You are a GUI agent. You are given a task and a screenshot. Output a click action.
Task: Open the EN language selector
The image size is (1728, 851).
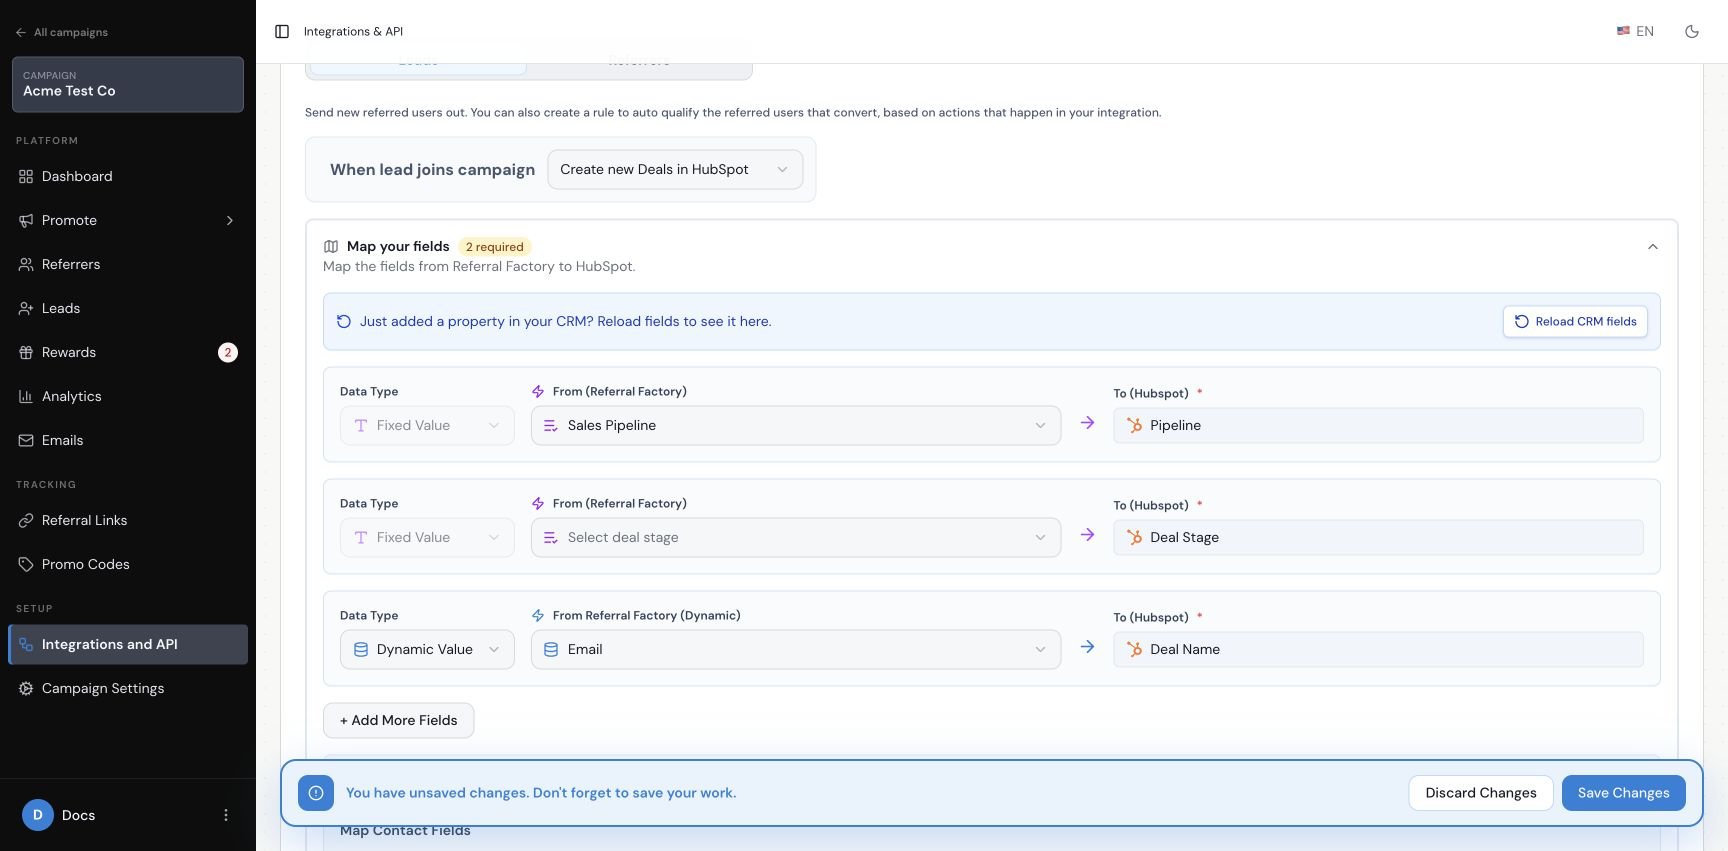click(x=1635, y=32)
